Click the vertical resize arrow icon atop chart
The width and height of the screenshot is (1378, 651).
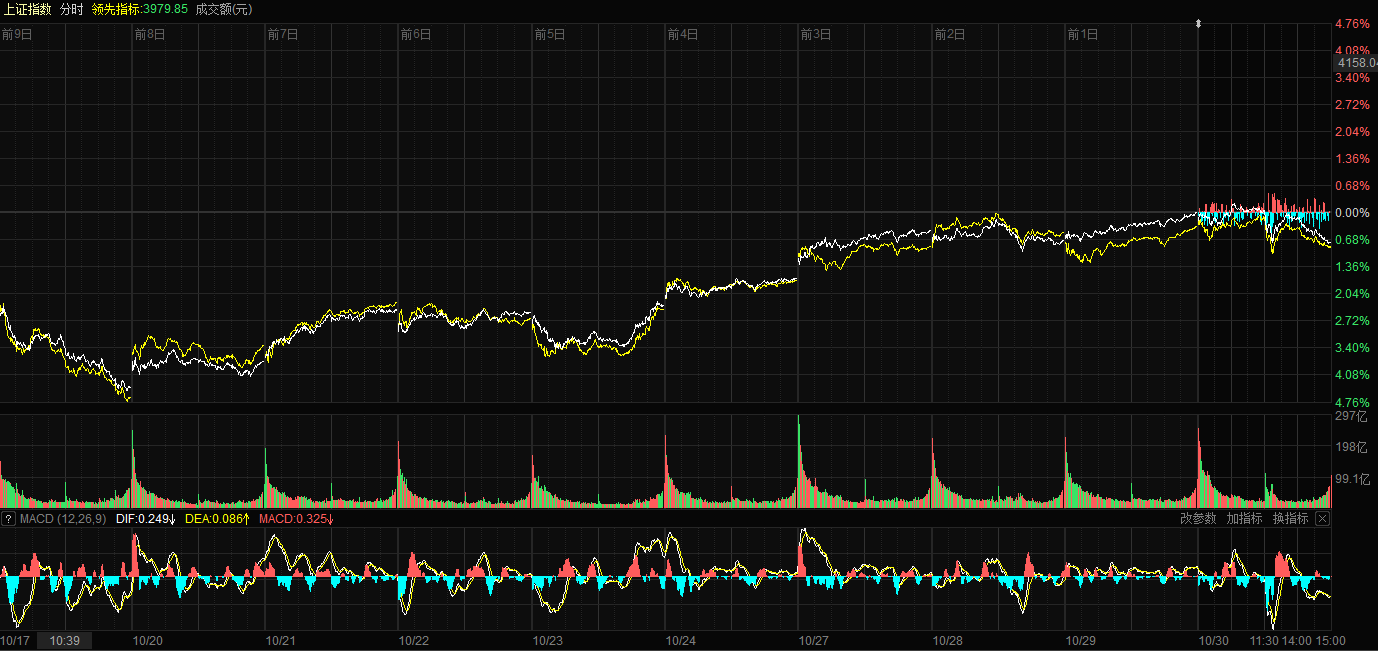point(1199,22)
